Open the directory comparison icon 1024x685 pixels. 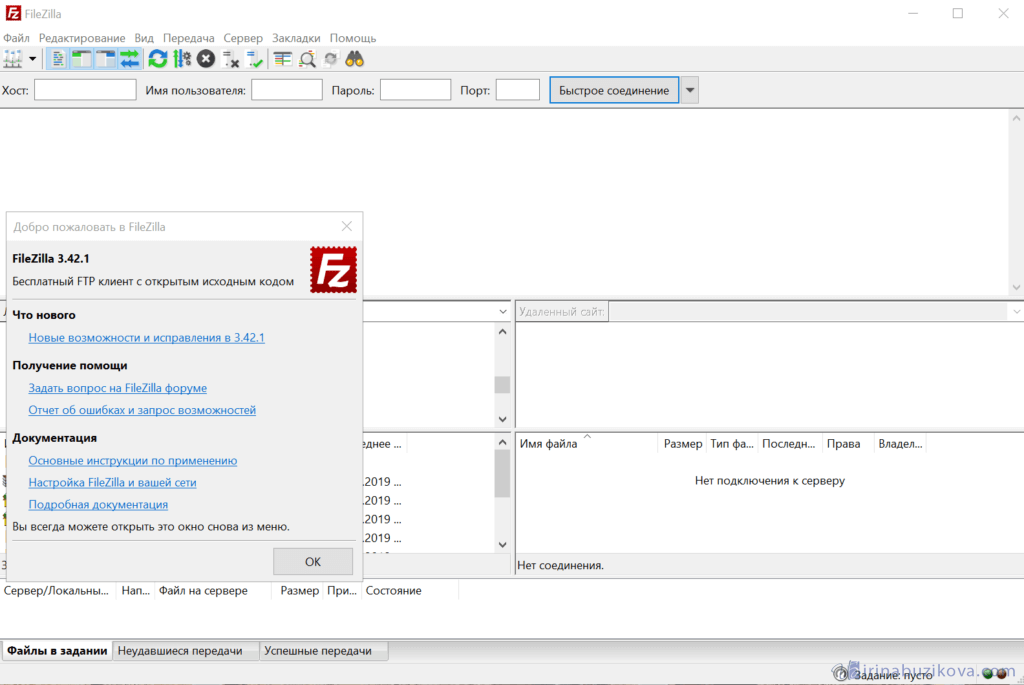click(x=283, y=59)
